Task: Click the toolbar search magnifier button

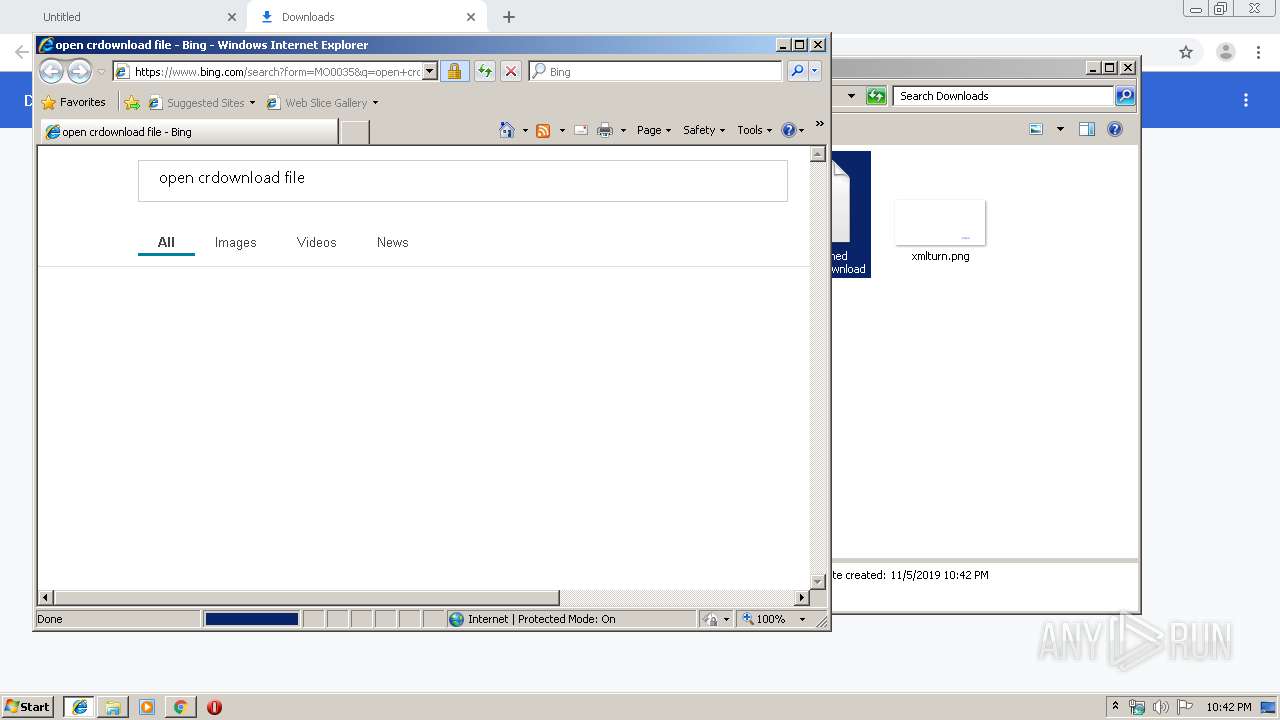Action: [797, 71]
